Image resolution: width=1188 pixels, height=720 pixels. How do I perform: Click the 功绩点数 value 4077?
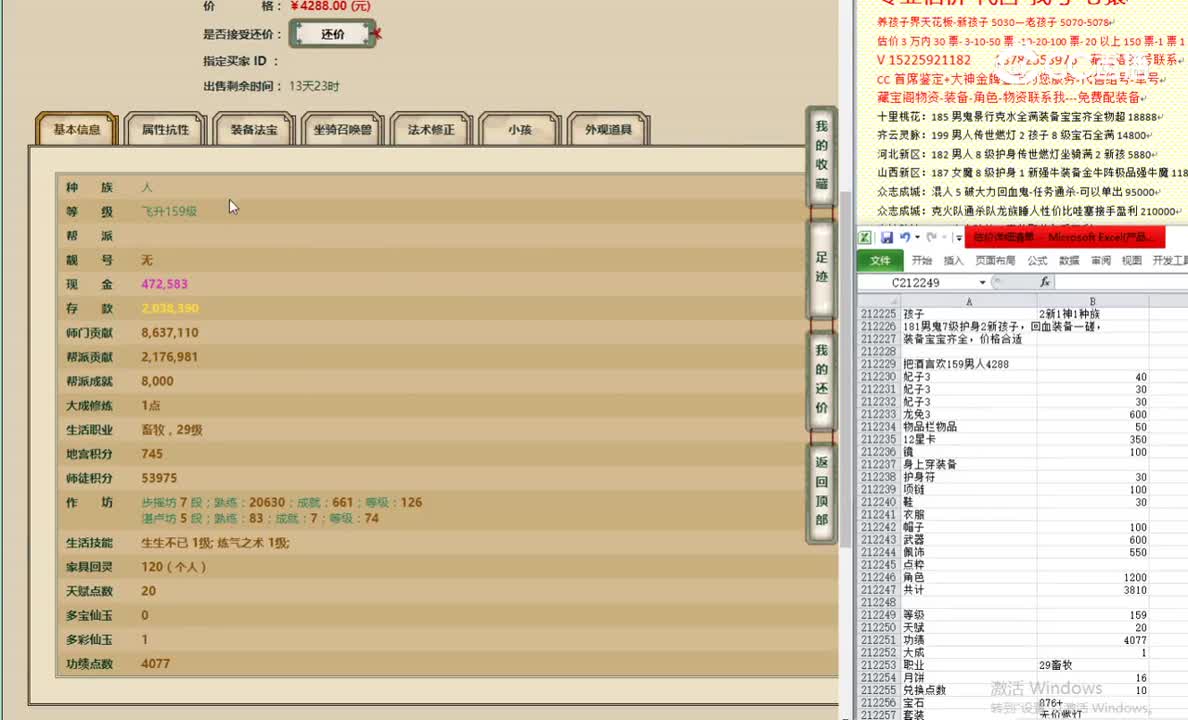155,664
